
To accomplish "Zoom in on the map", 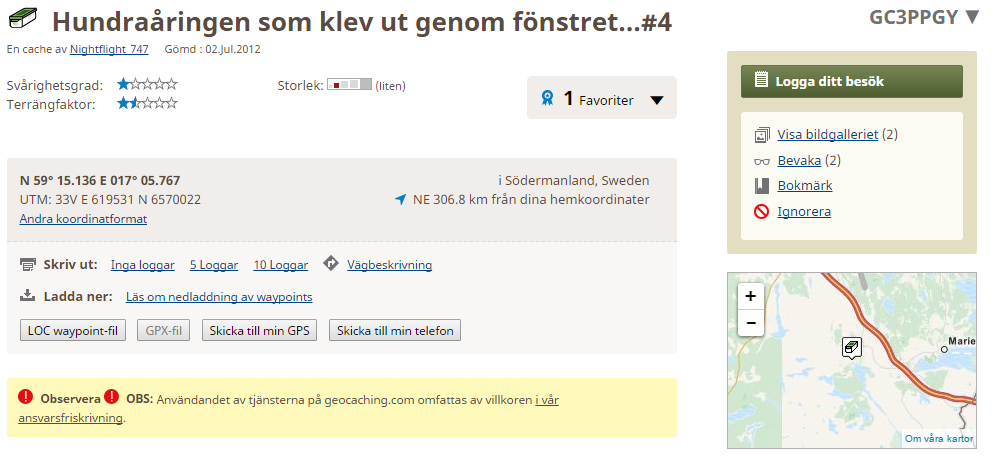I will click(750, 295).
